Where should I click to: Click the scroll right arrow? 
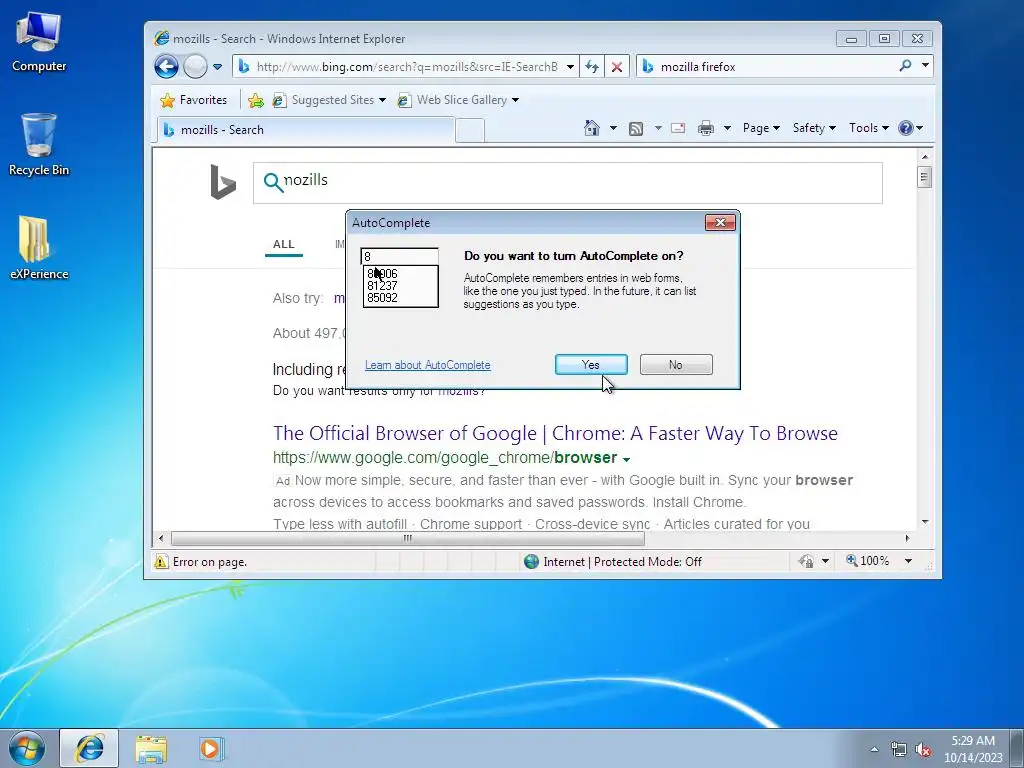click(907, 539)
